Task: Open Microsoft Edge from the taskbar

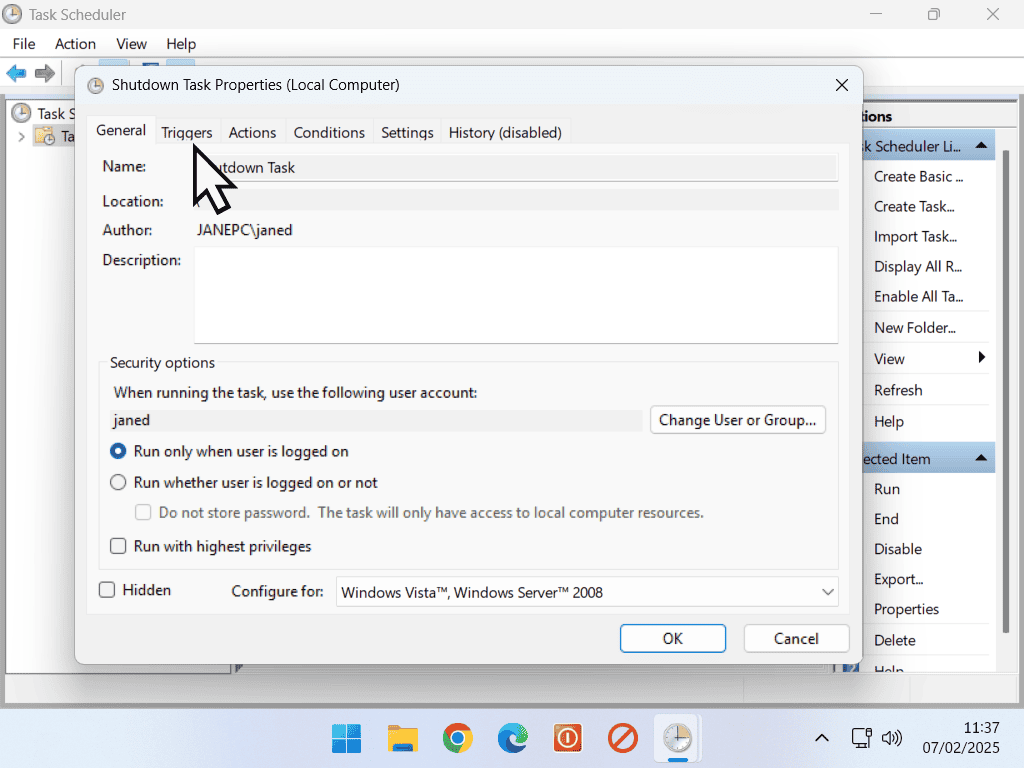Action: click(x=513, y=739)
